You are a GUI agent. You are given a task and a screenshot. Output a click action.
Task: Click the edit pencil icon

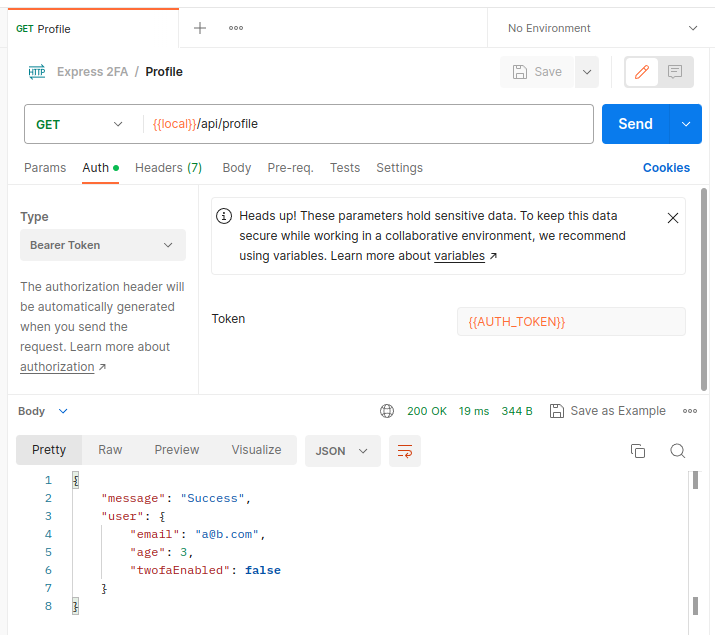pyautogui.click(x=642, y=72)
